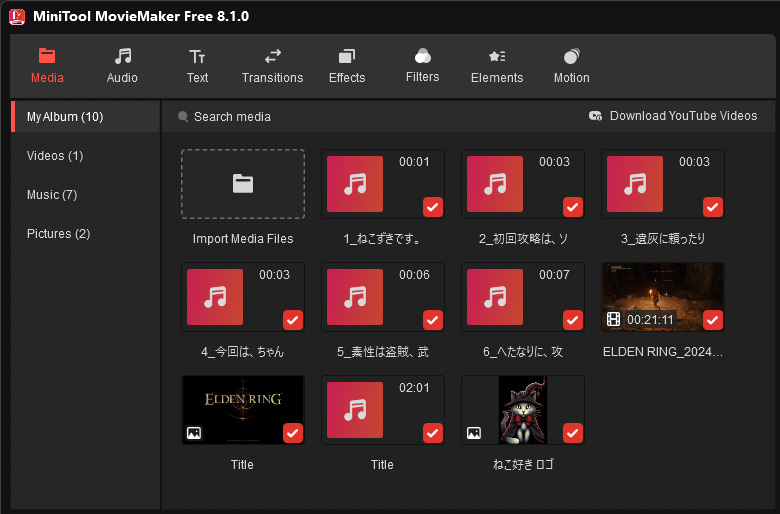The image size is (780, 514).
Task: Select Pictures (2) category
Action: click(x=85, y=233)
